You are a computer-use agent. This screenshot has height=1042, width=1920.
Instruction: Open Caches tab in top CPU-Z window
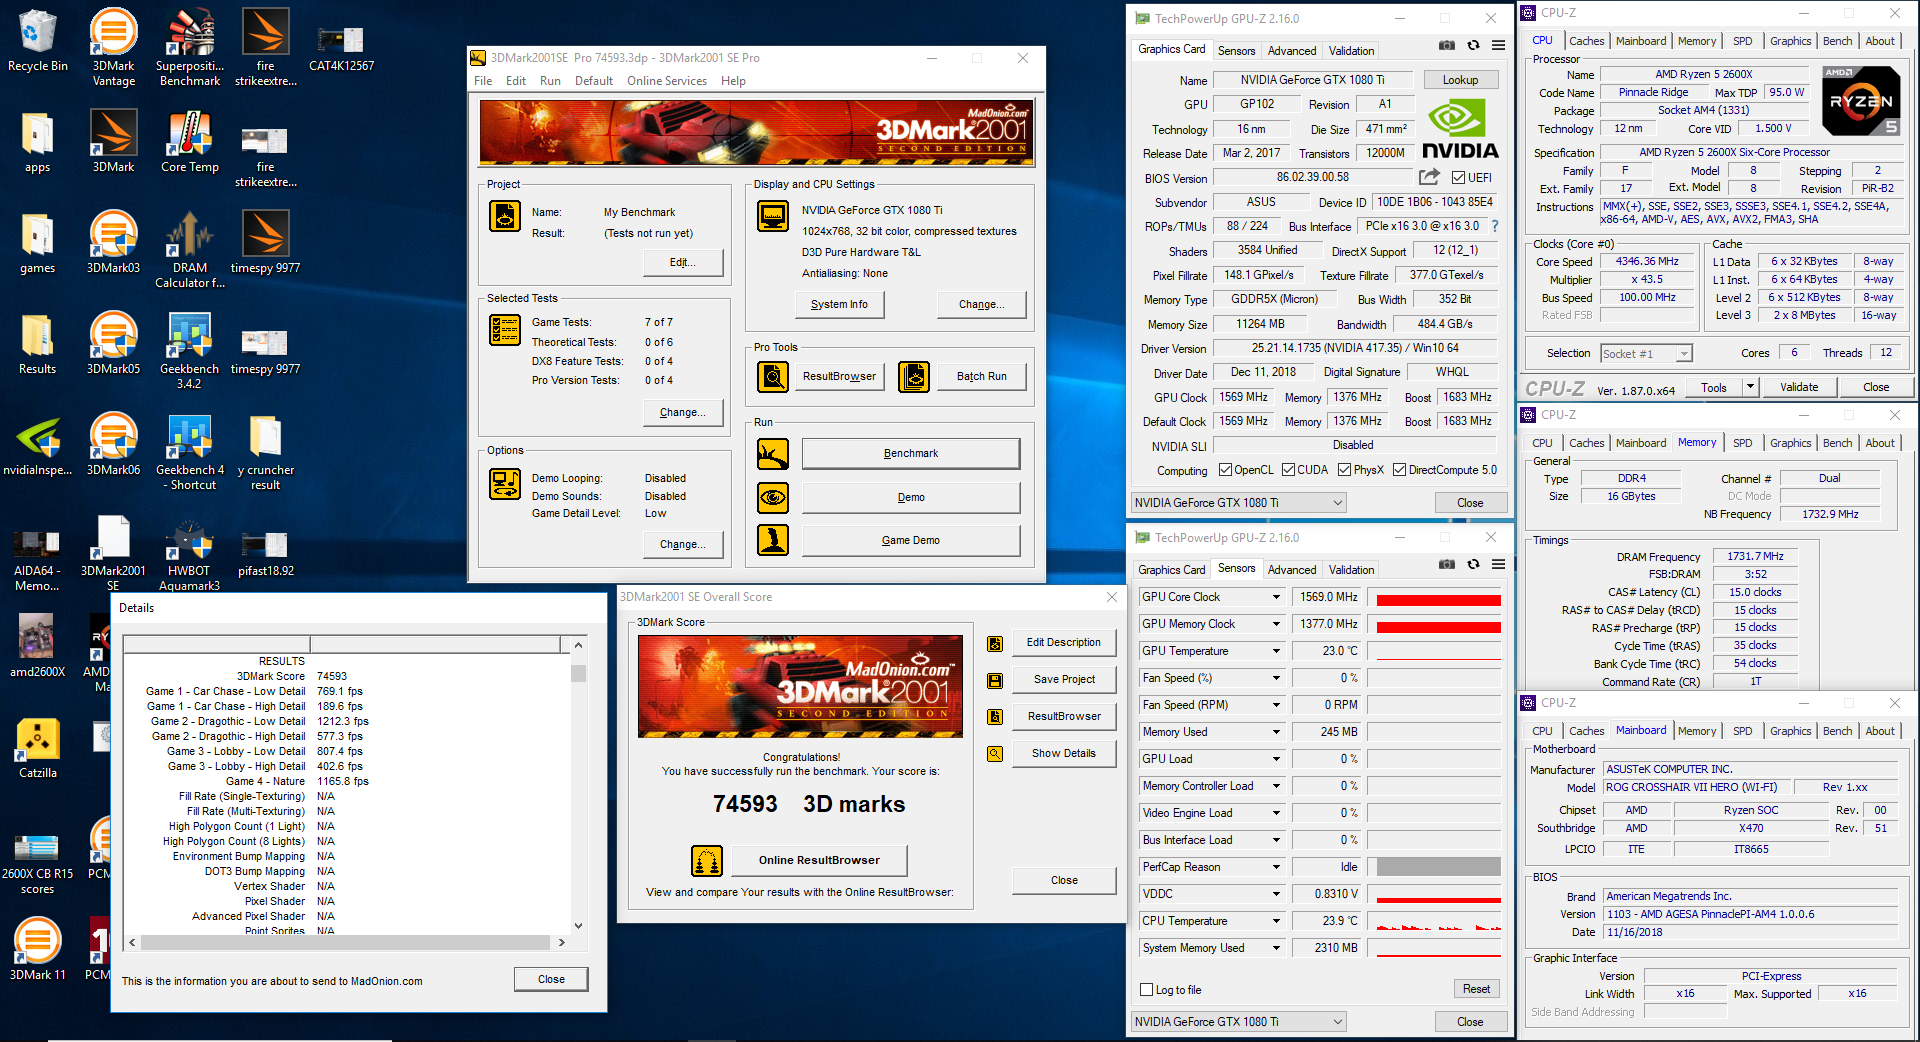[x=1586, y=41]
